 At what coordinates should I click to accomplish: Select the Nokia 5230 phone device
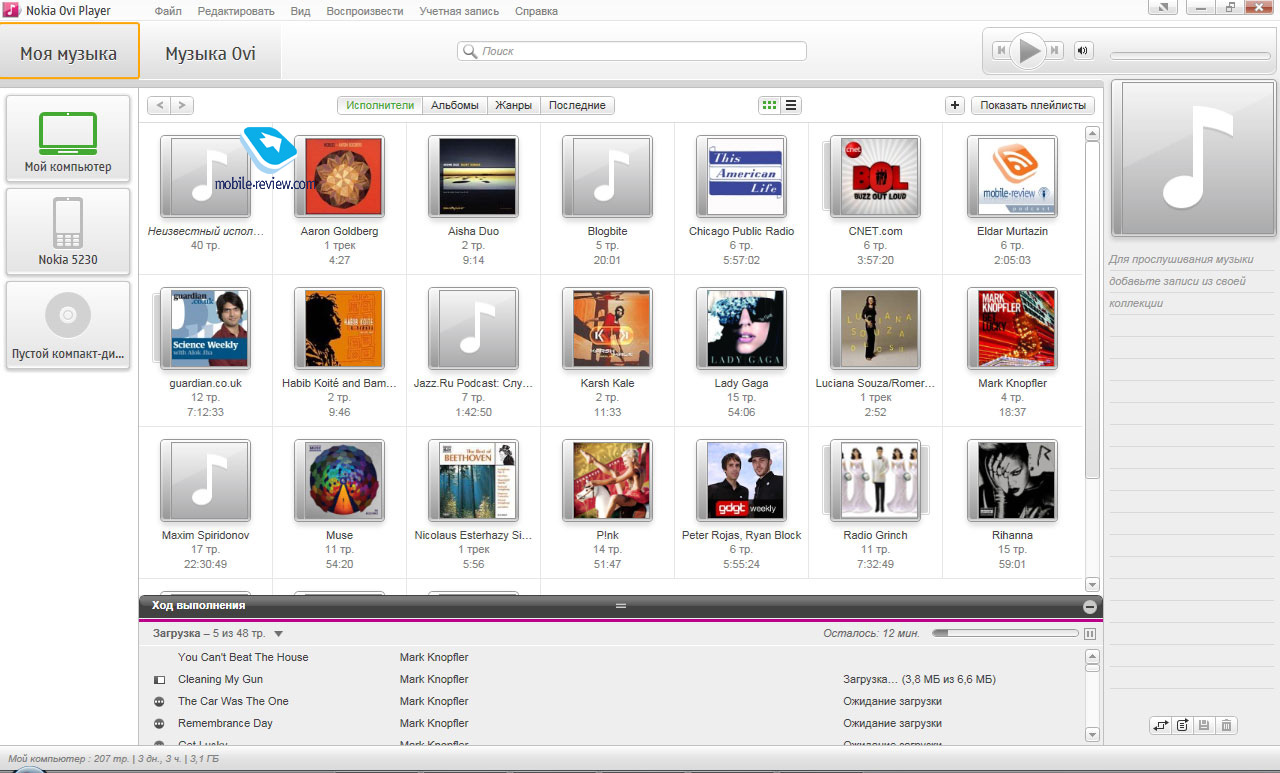tap(68, 231)
